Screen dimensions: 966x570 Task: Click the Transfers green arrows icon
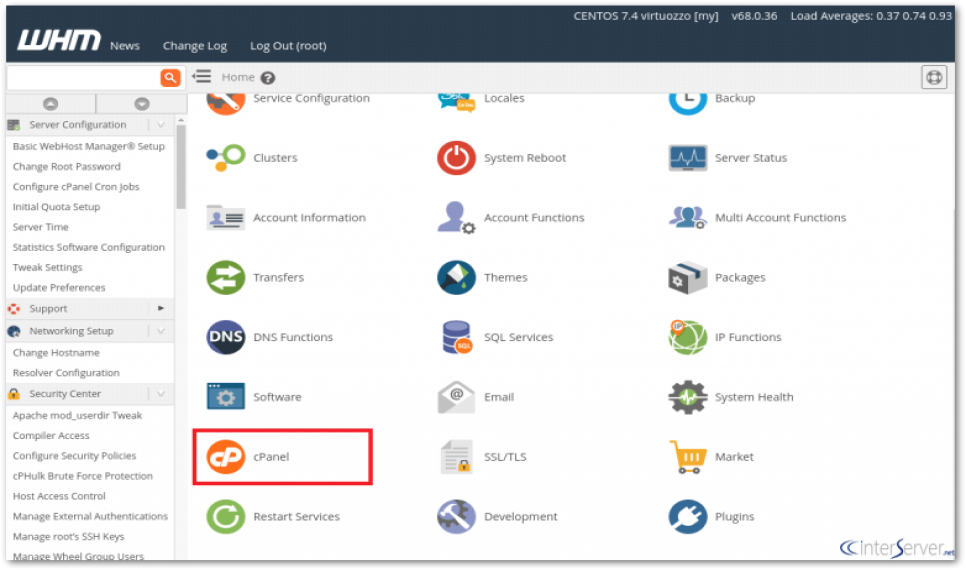click(225, 278)
